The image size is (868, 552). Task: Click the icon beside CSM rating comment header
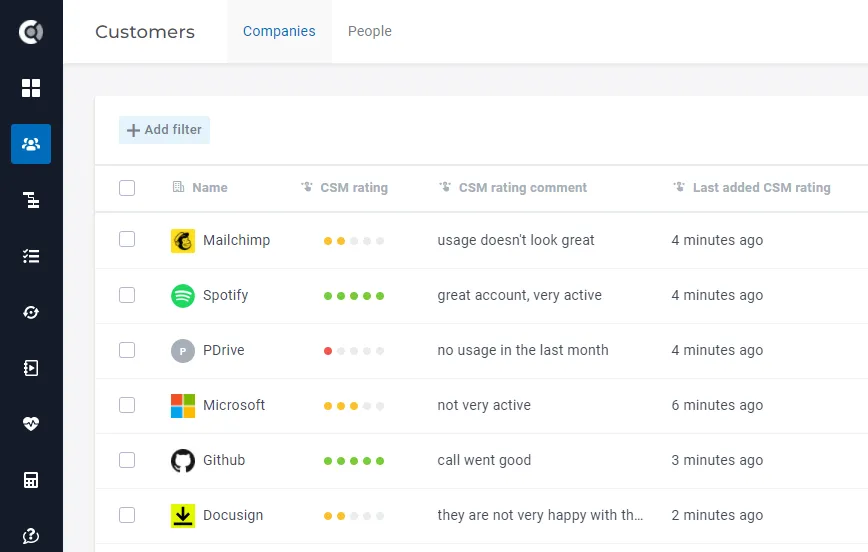[x=445, y=187]
